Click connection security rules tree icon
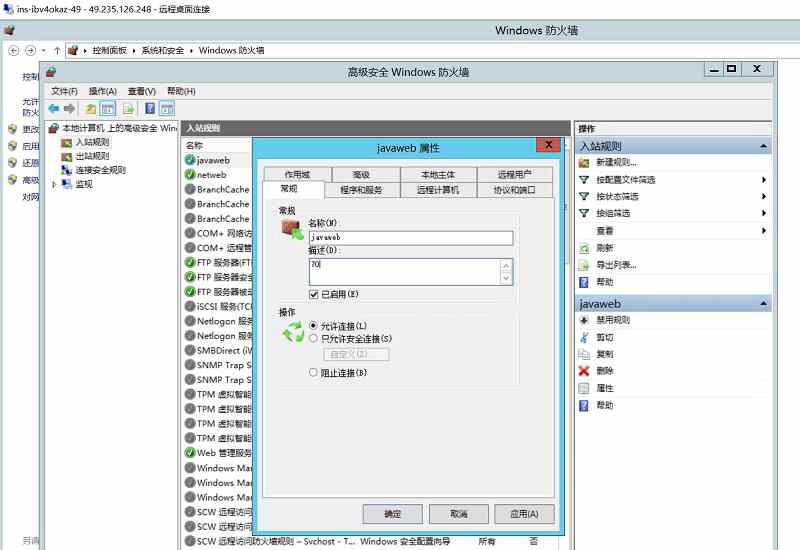Screen dimensions: 800x550 tap(66, 170)
